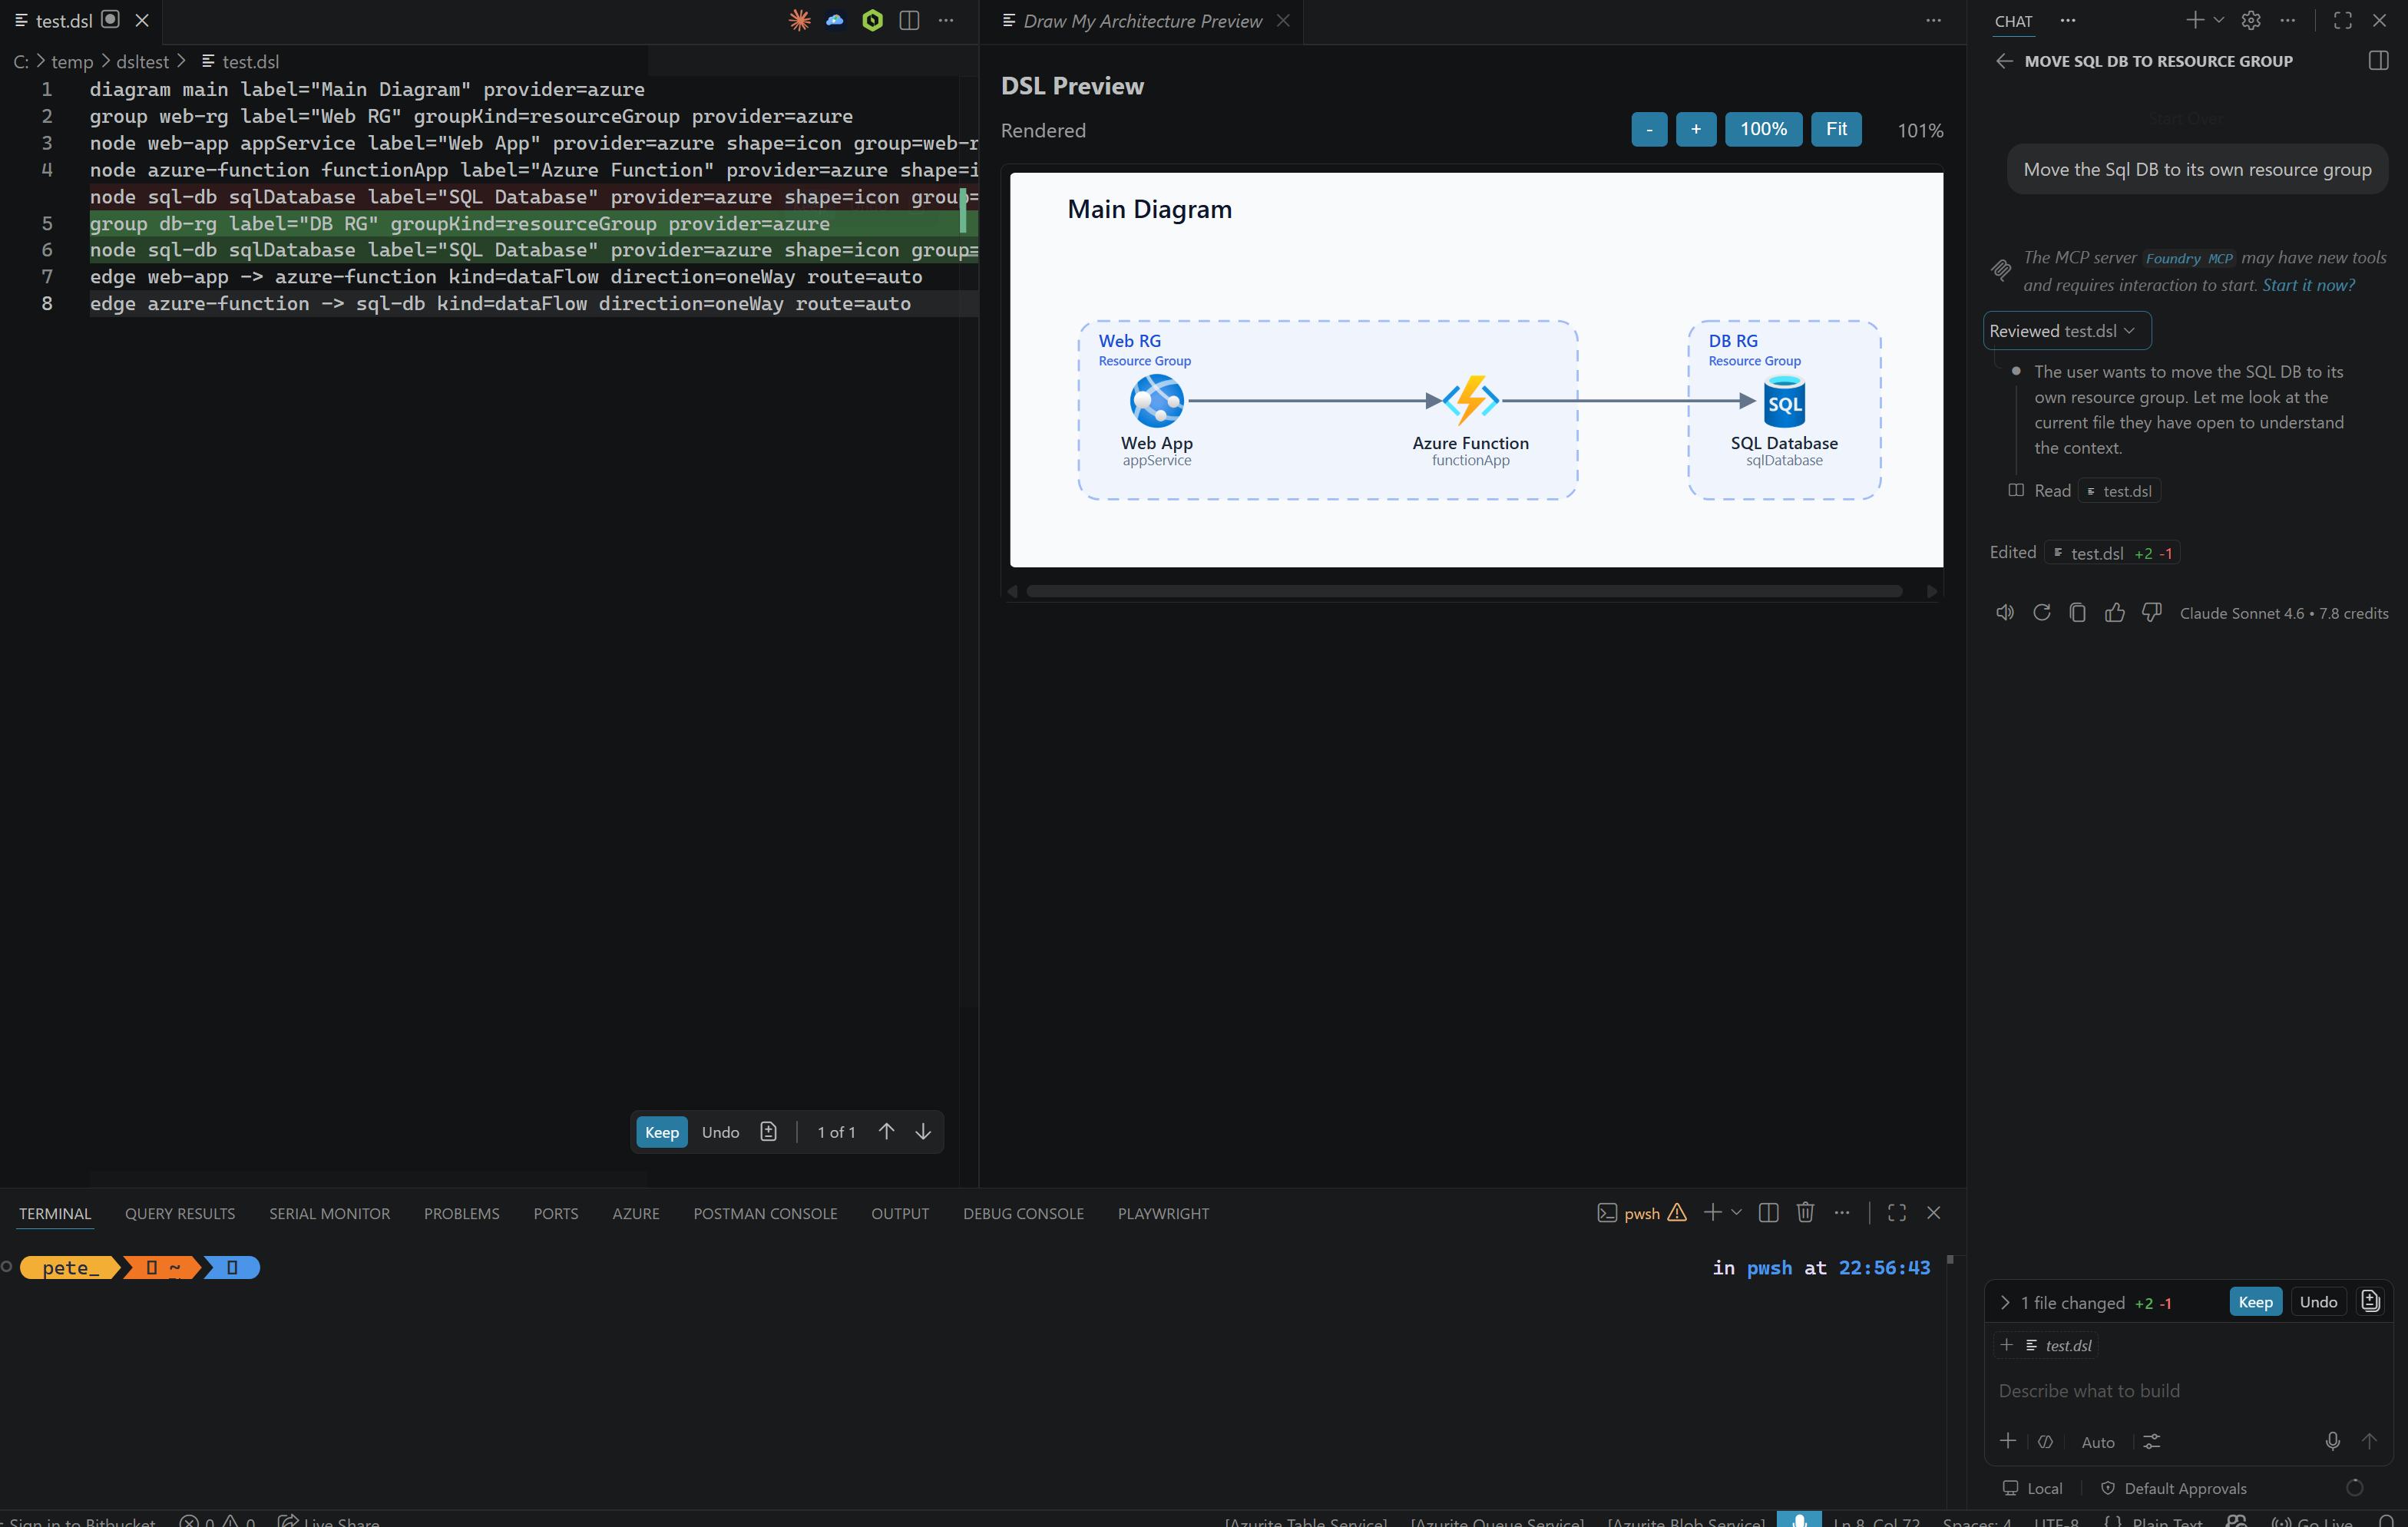The image size is (2408, 1527).
Task: Give thumbs down to the response
Action: (x=2152, y=612)
